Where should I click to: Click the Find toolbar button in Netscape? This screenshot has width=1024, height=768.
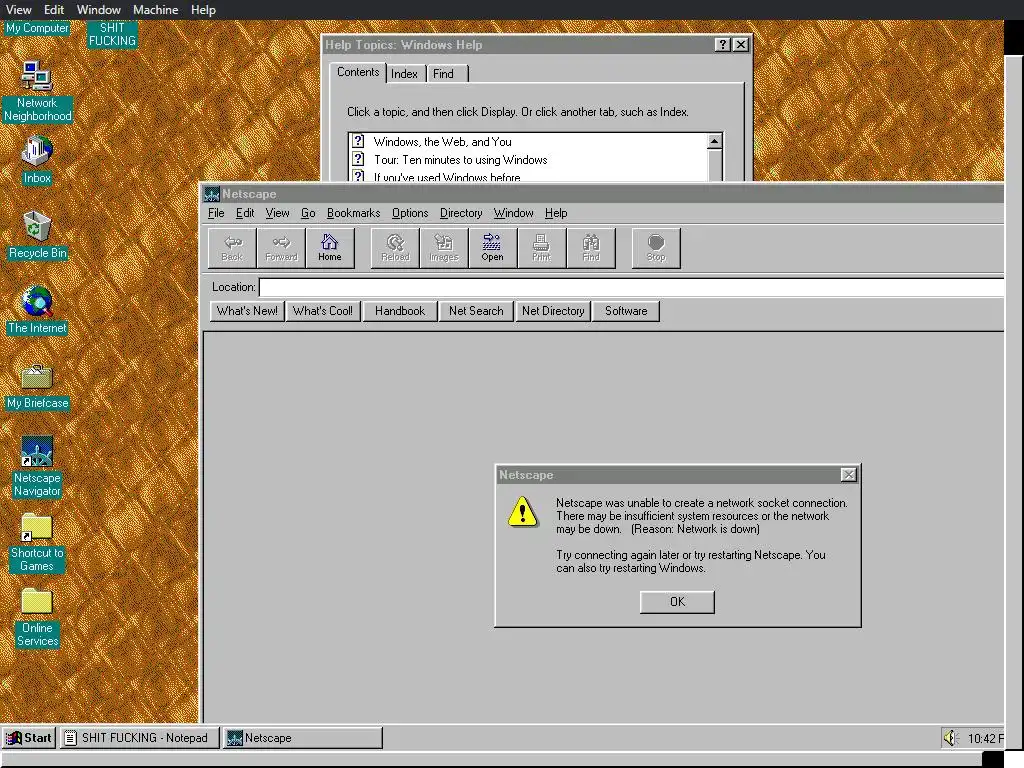(591, 248)
